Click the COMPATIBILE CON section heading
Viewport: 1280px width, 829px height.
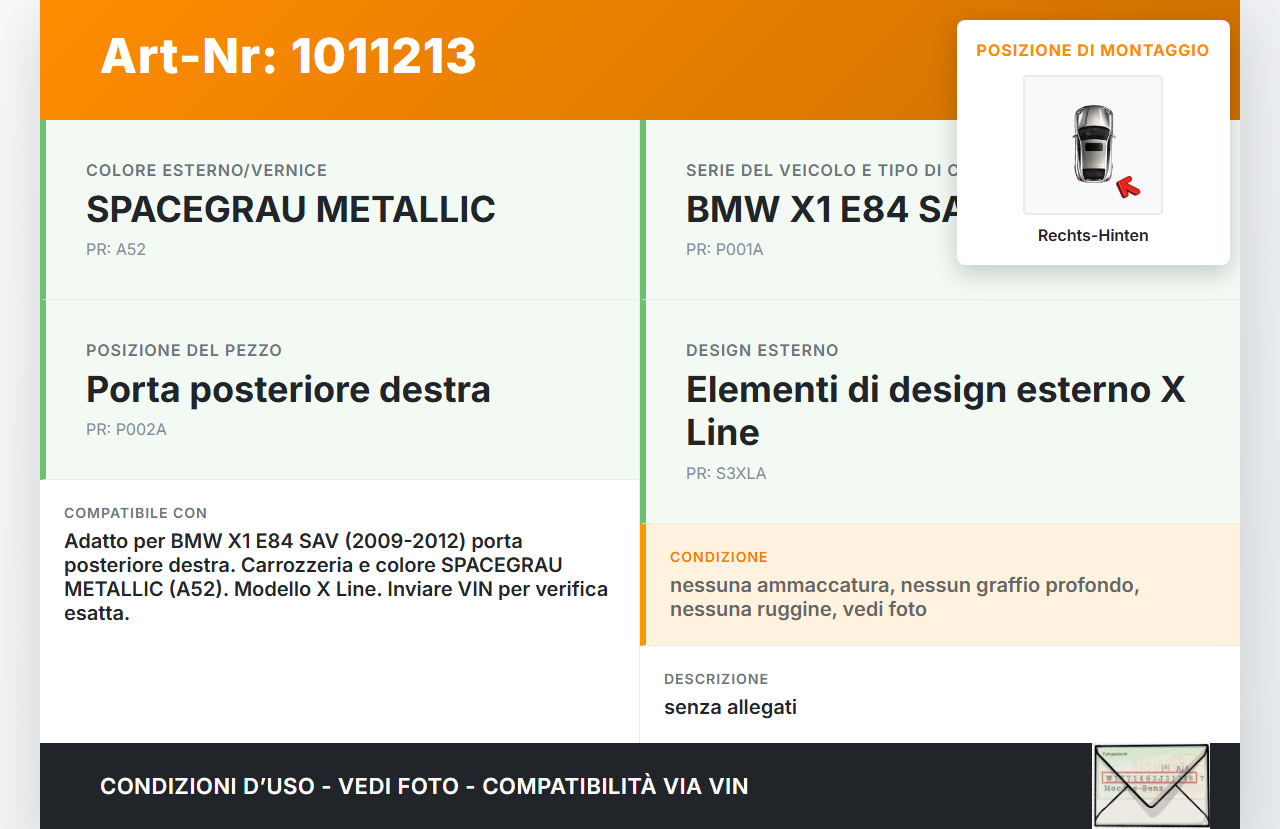pos(136,513)
